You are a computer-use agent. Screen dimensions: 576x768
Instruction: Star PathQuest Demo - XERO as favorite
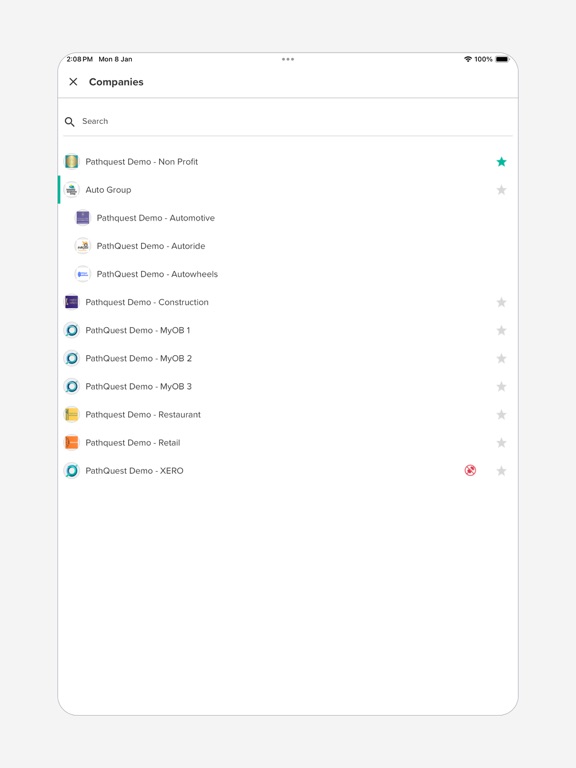[501, 471]
